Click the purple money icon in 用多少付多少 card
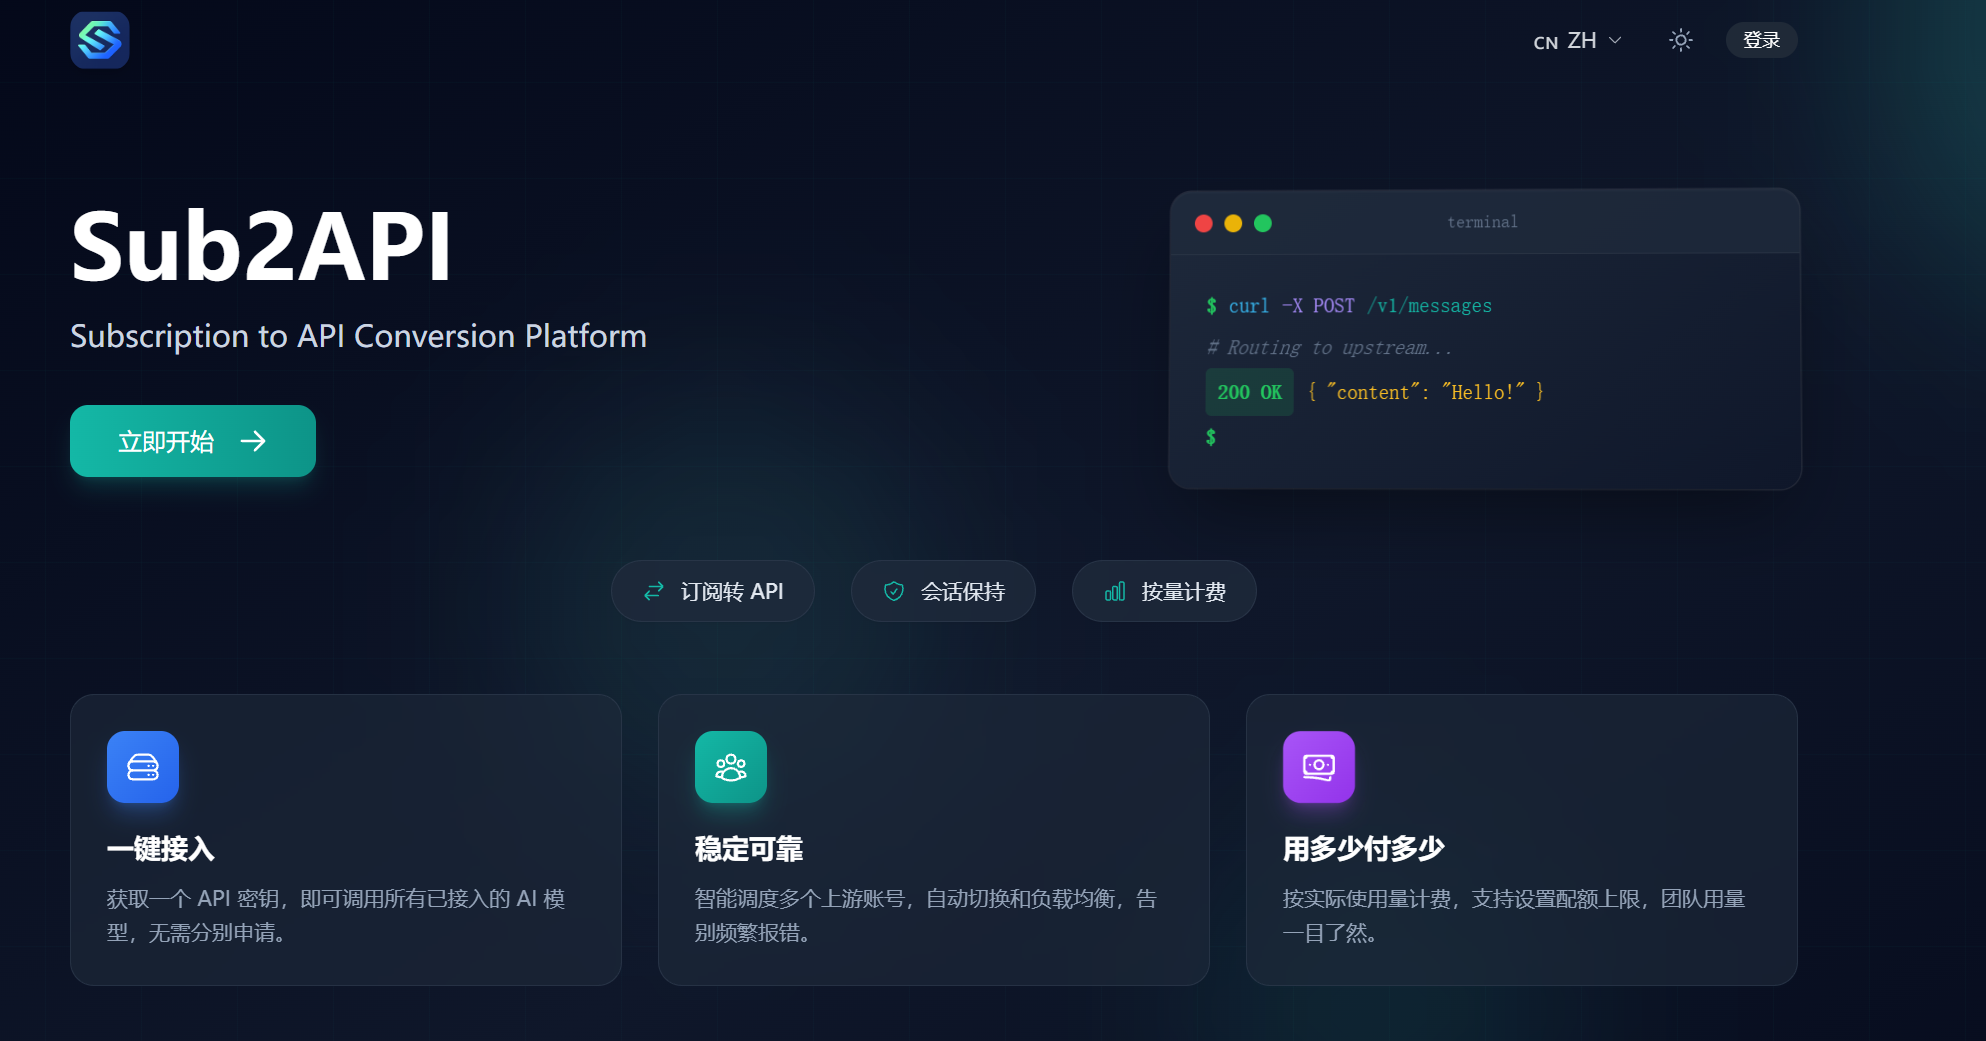The height and width of the screenshot is (1041, 1986). coord(1319,767)
